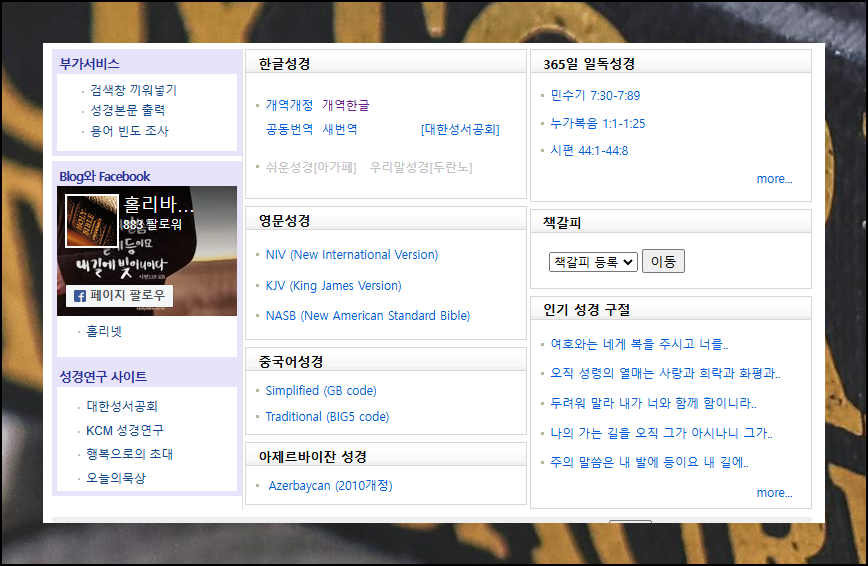Viewport: 868px width, 566px height.
Task: Click more... under 365일 일독성경
Action: [x=774, y=179]
